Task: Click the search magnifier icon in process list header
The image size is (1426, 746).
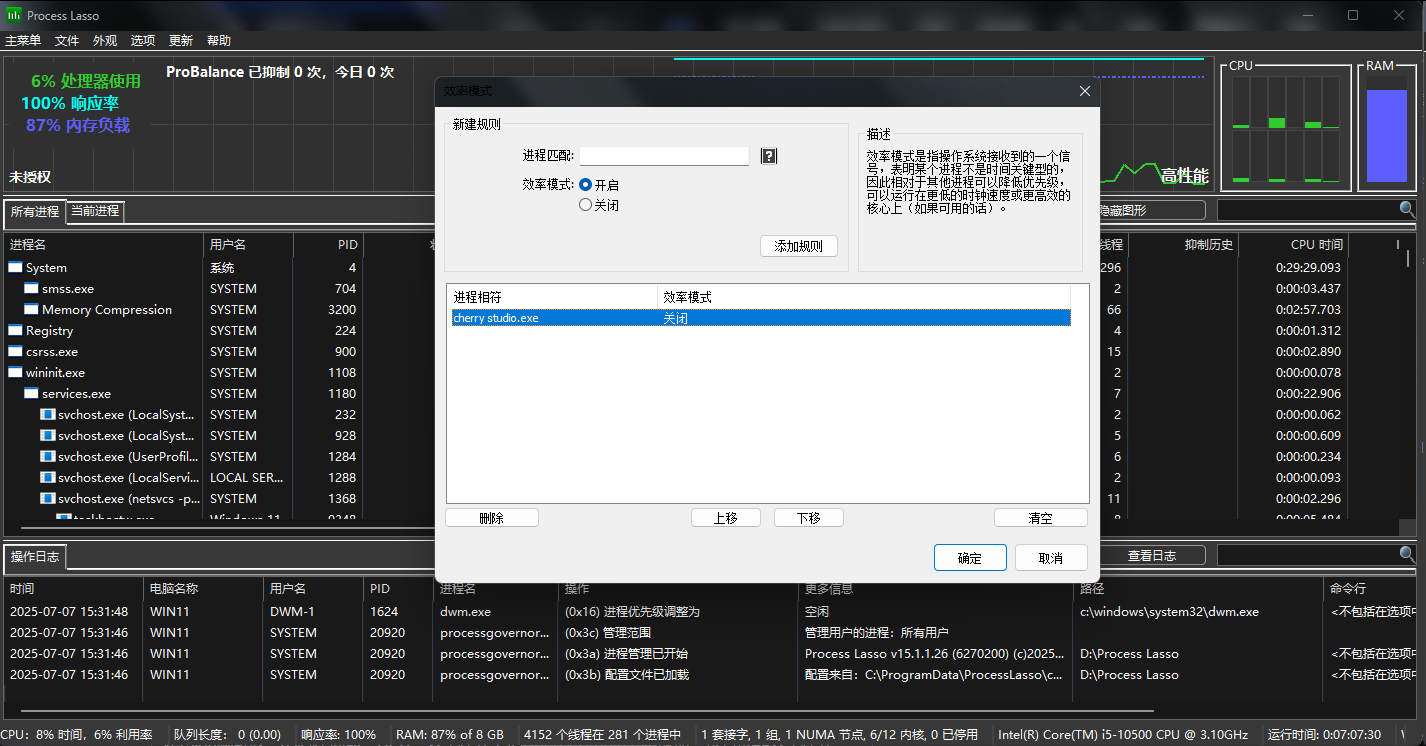Action: click(1407, 210)
